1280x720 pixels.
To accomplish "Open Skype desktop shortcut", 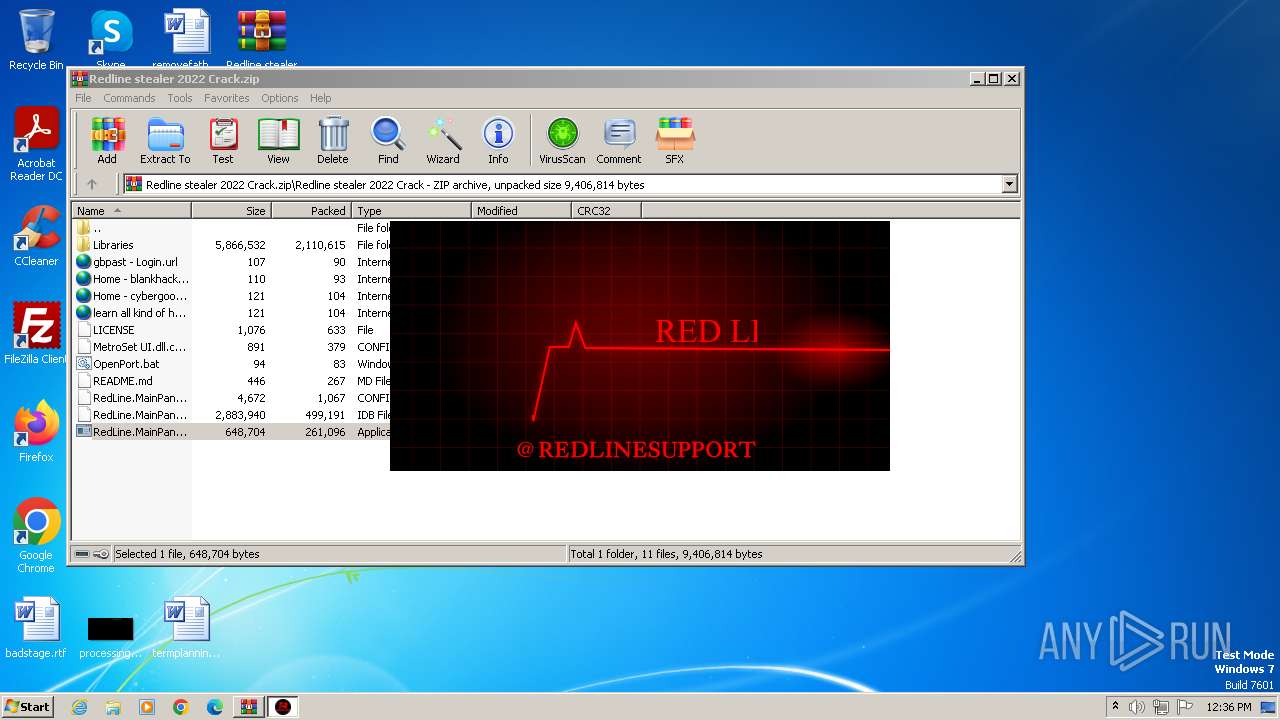I will 111,40.
